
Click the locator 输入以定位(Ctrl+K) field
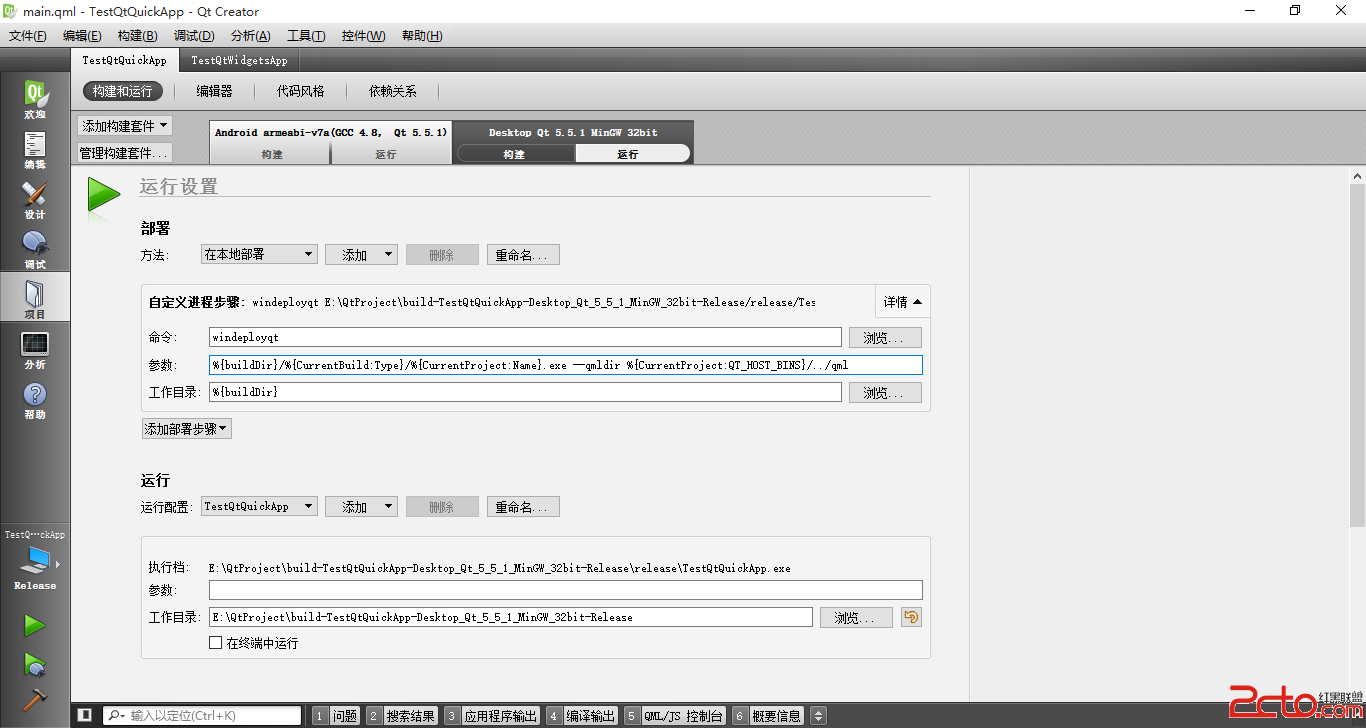click(x=202, y=715)
